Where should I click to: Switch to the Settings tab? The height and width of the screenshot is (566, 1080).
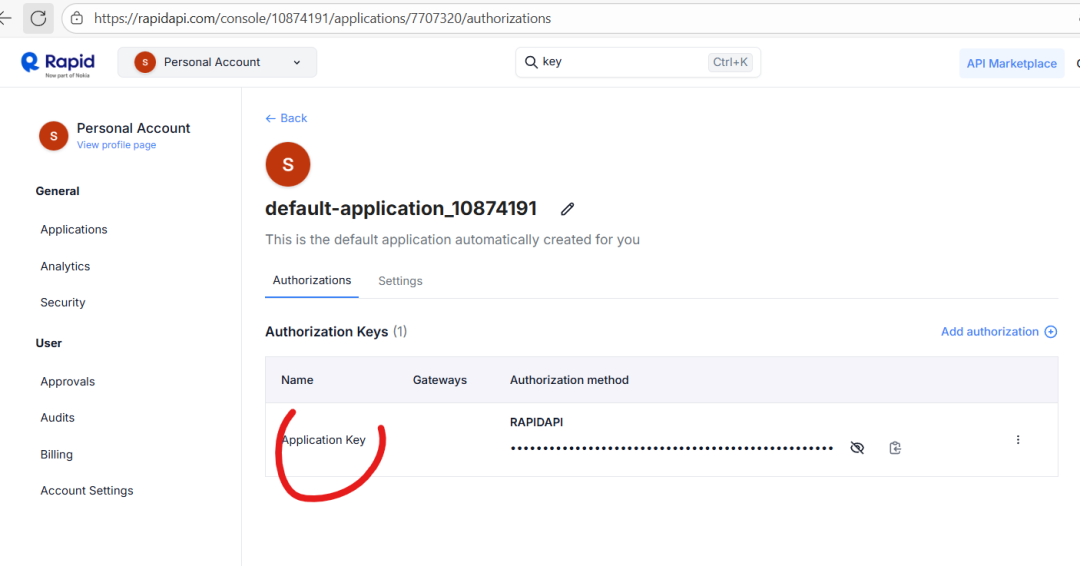pos(400,281)
